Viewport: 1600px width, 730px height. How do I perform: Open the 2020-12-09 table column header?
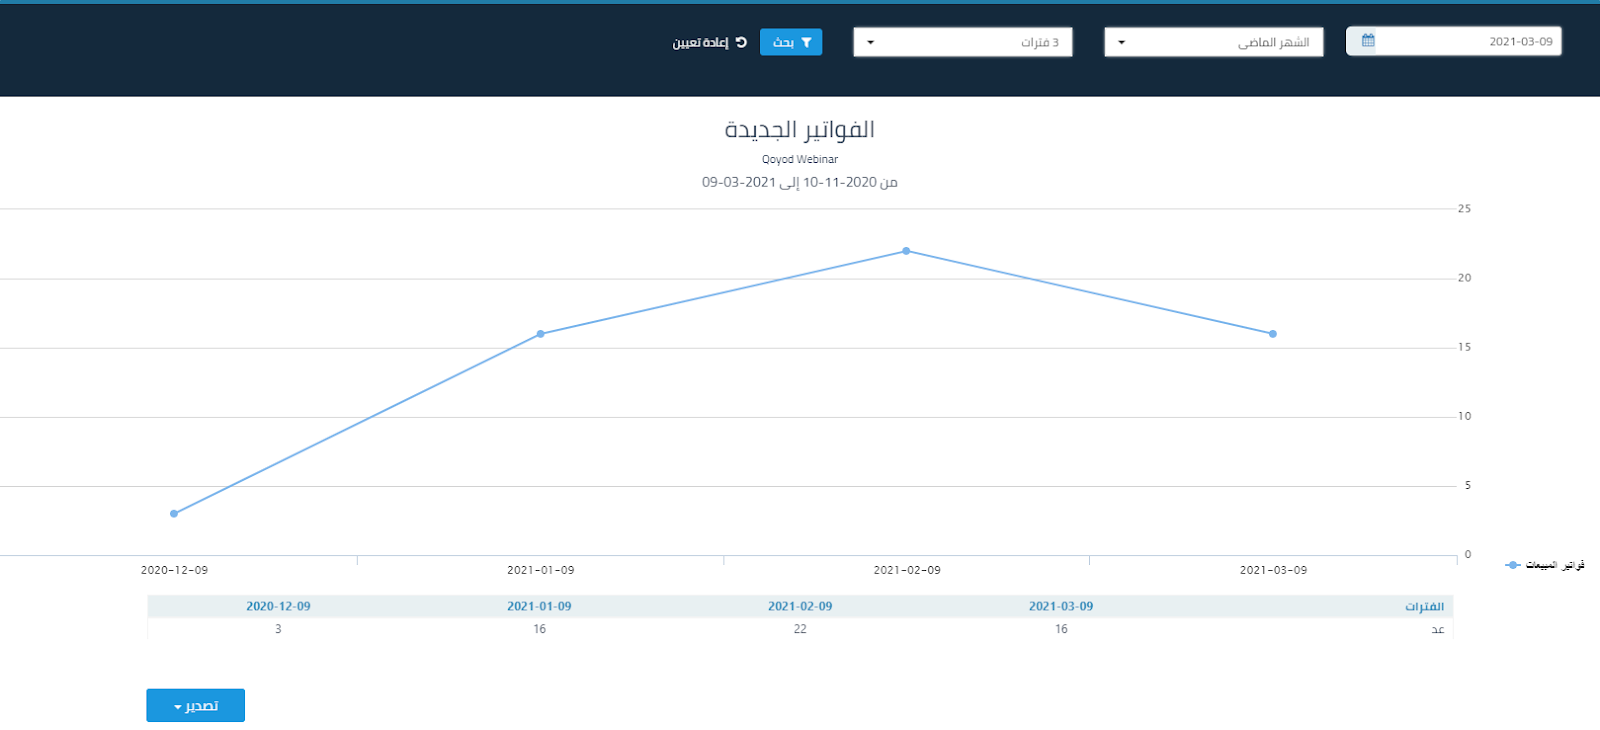point(278,606)
